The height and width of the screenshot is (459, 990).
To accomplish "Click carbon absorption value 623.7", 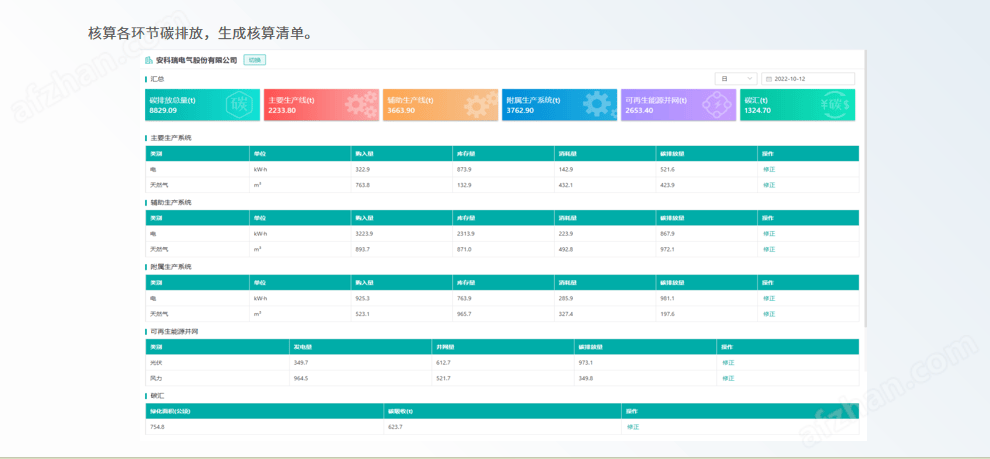I will [x=395, y=427].
